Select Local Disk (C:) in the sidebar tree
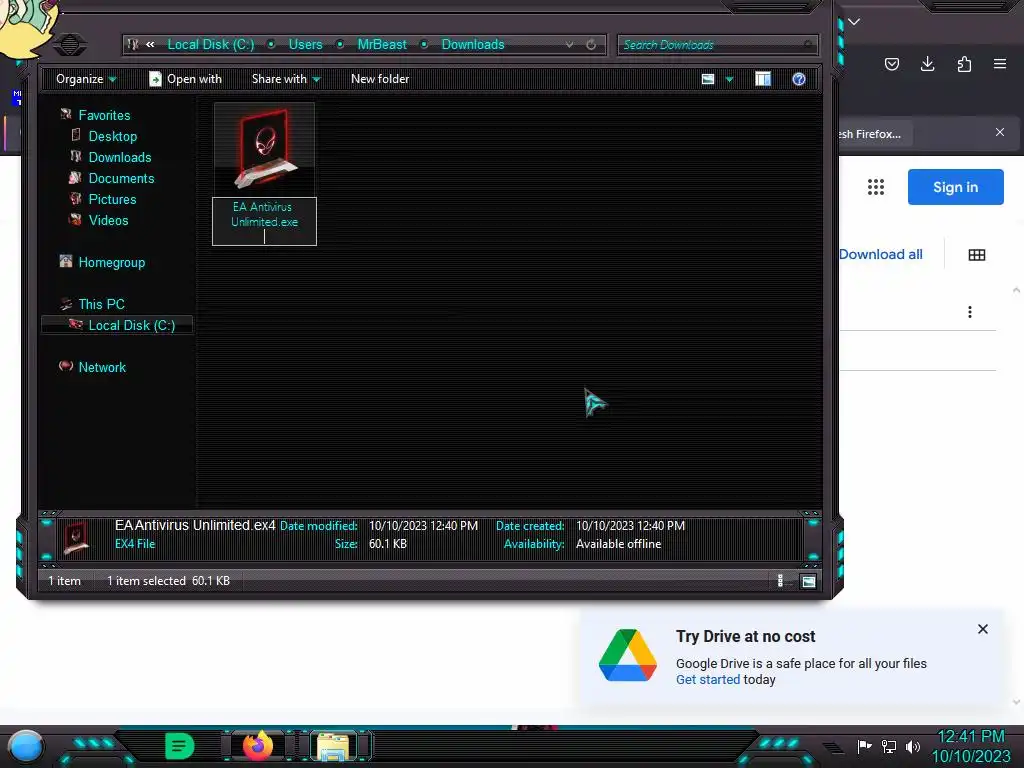The width and height of the screenshot is (1024, 768). tap(117, 325)
